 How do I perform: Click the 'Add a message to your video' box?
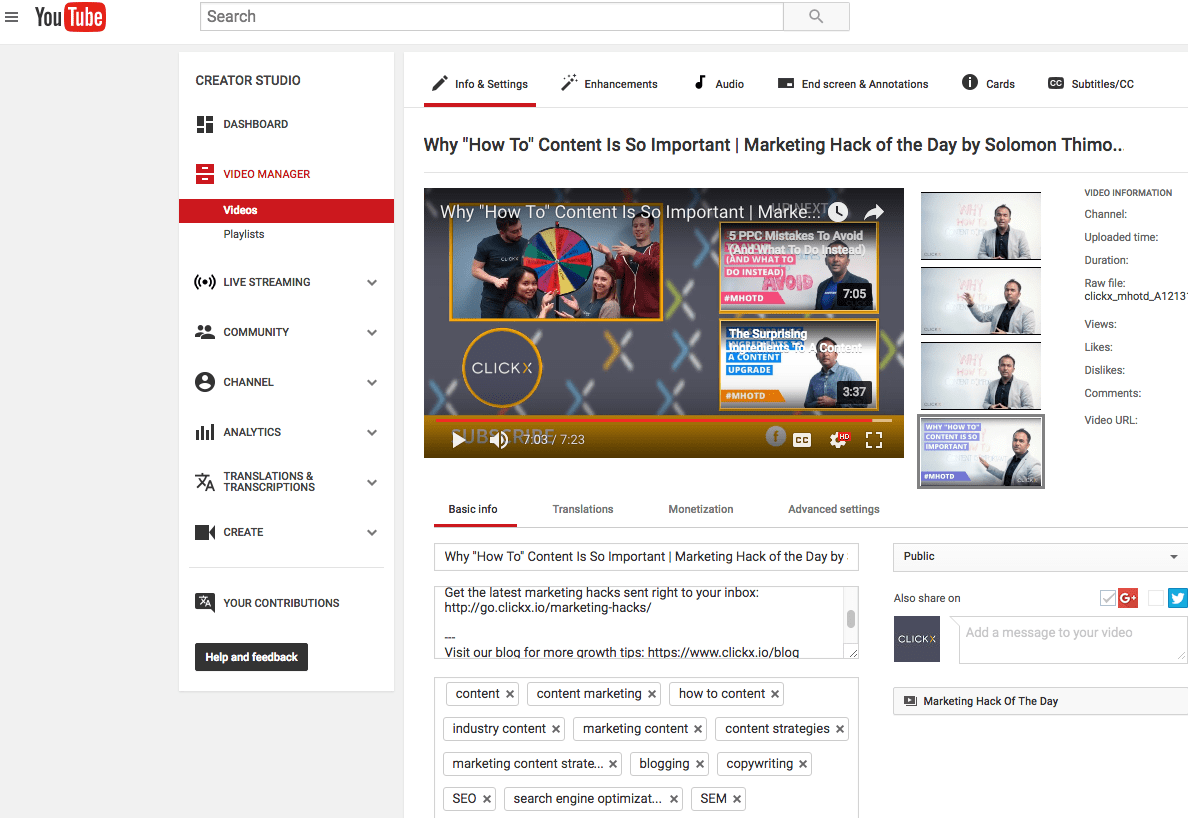click(x=1073, y=640)
